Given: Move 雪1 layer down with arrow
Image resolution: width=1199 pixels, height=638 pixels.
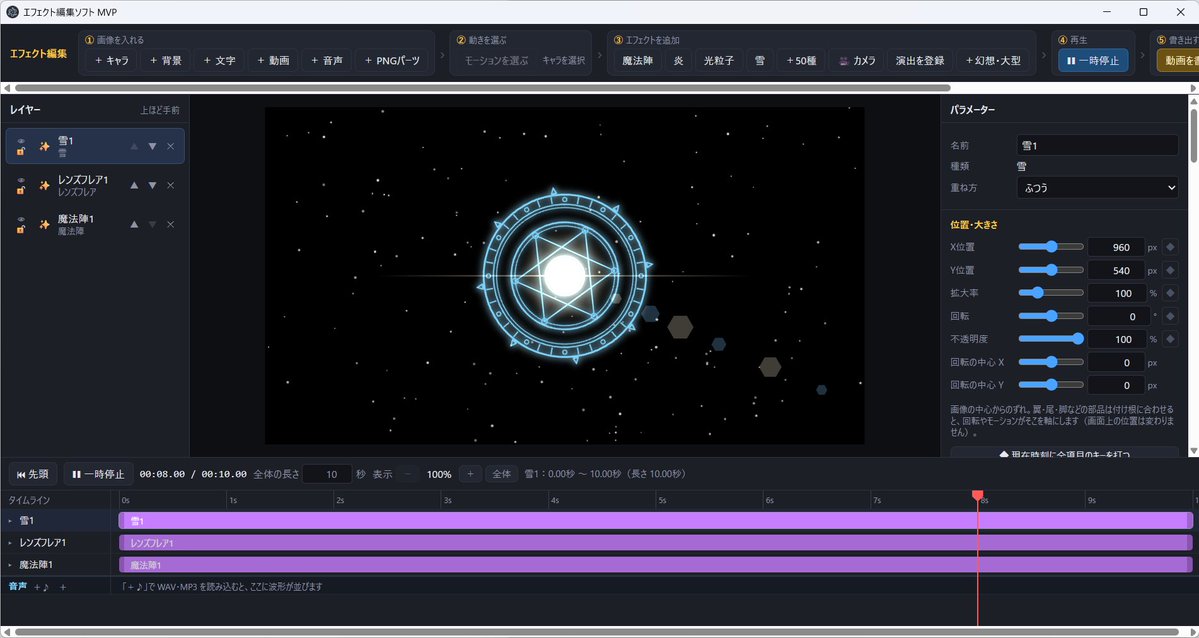Looking at the screenshot, I should tap(152, 146).
